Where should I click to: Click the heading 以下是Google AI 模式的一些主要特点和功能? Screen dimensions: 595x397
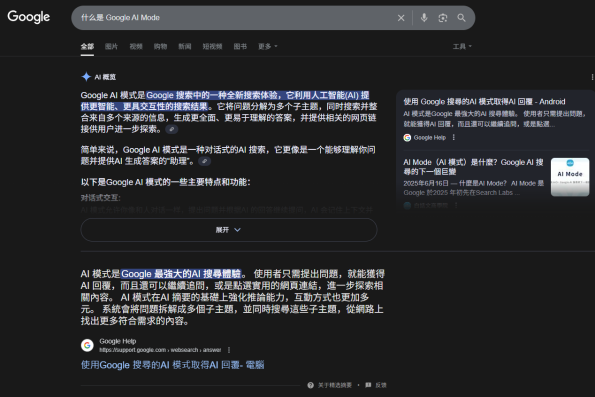tap(165, 182)
